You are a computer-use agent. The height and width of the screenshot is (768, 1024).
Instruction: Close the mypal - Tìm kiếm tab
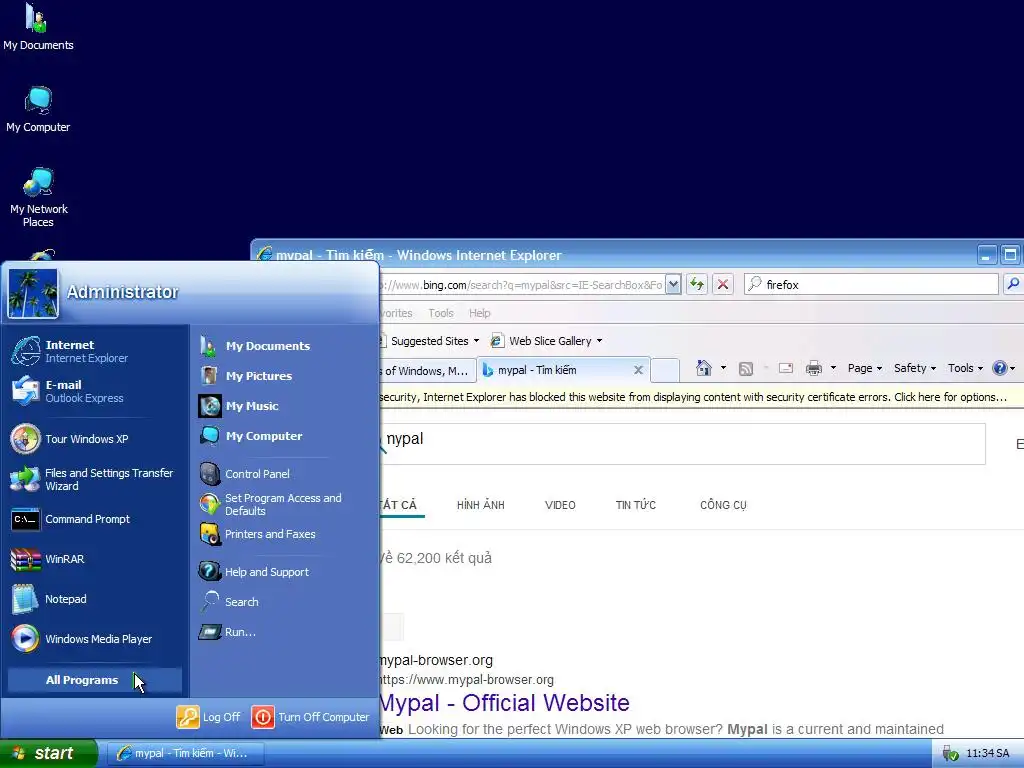tap(638, 370)
